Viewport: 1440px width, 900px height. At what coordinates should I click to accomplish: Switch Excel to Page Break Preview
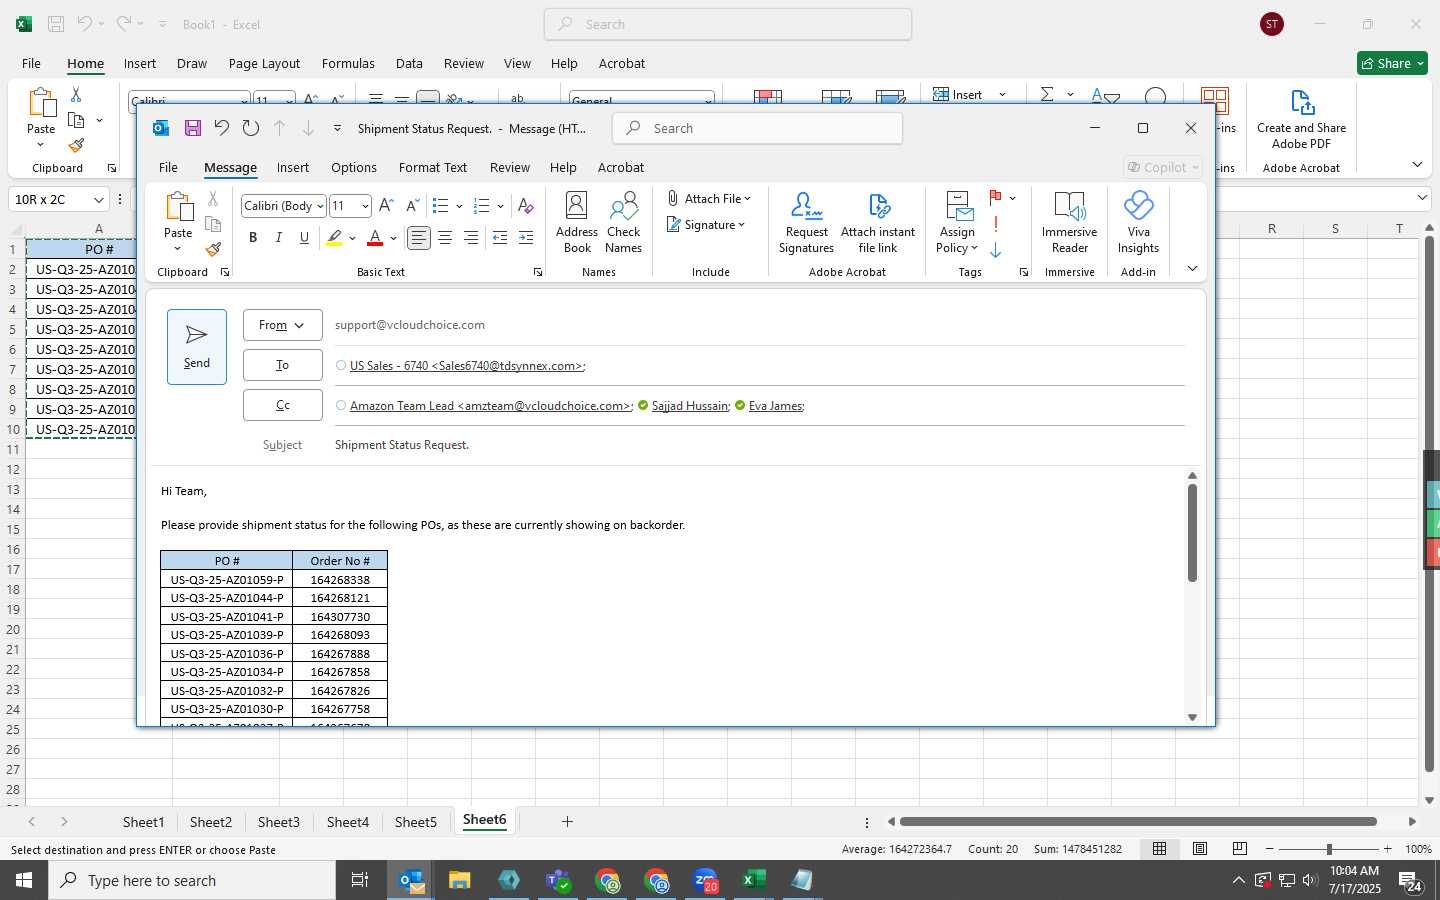click(1239, 849)
